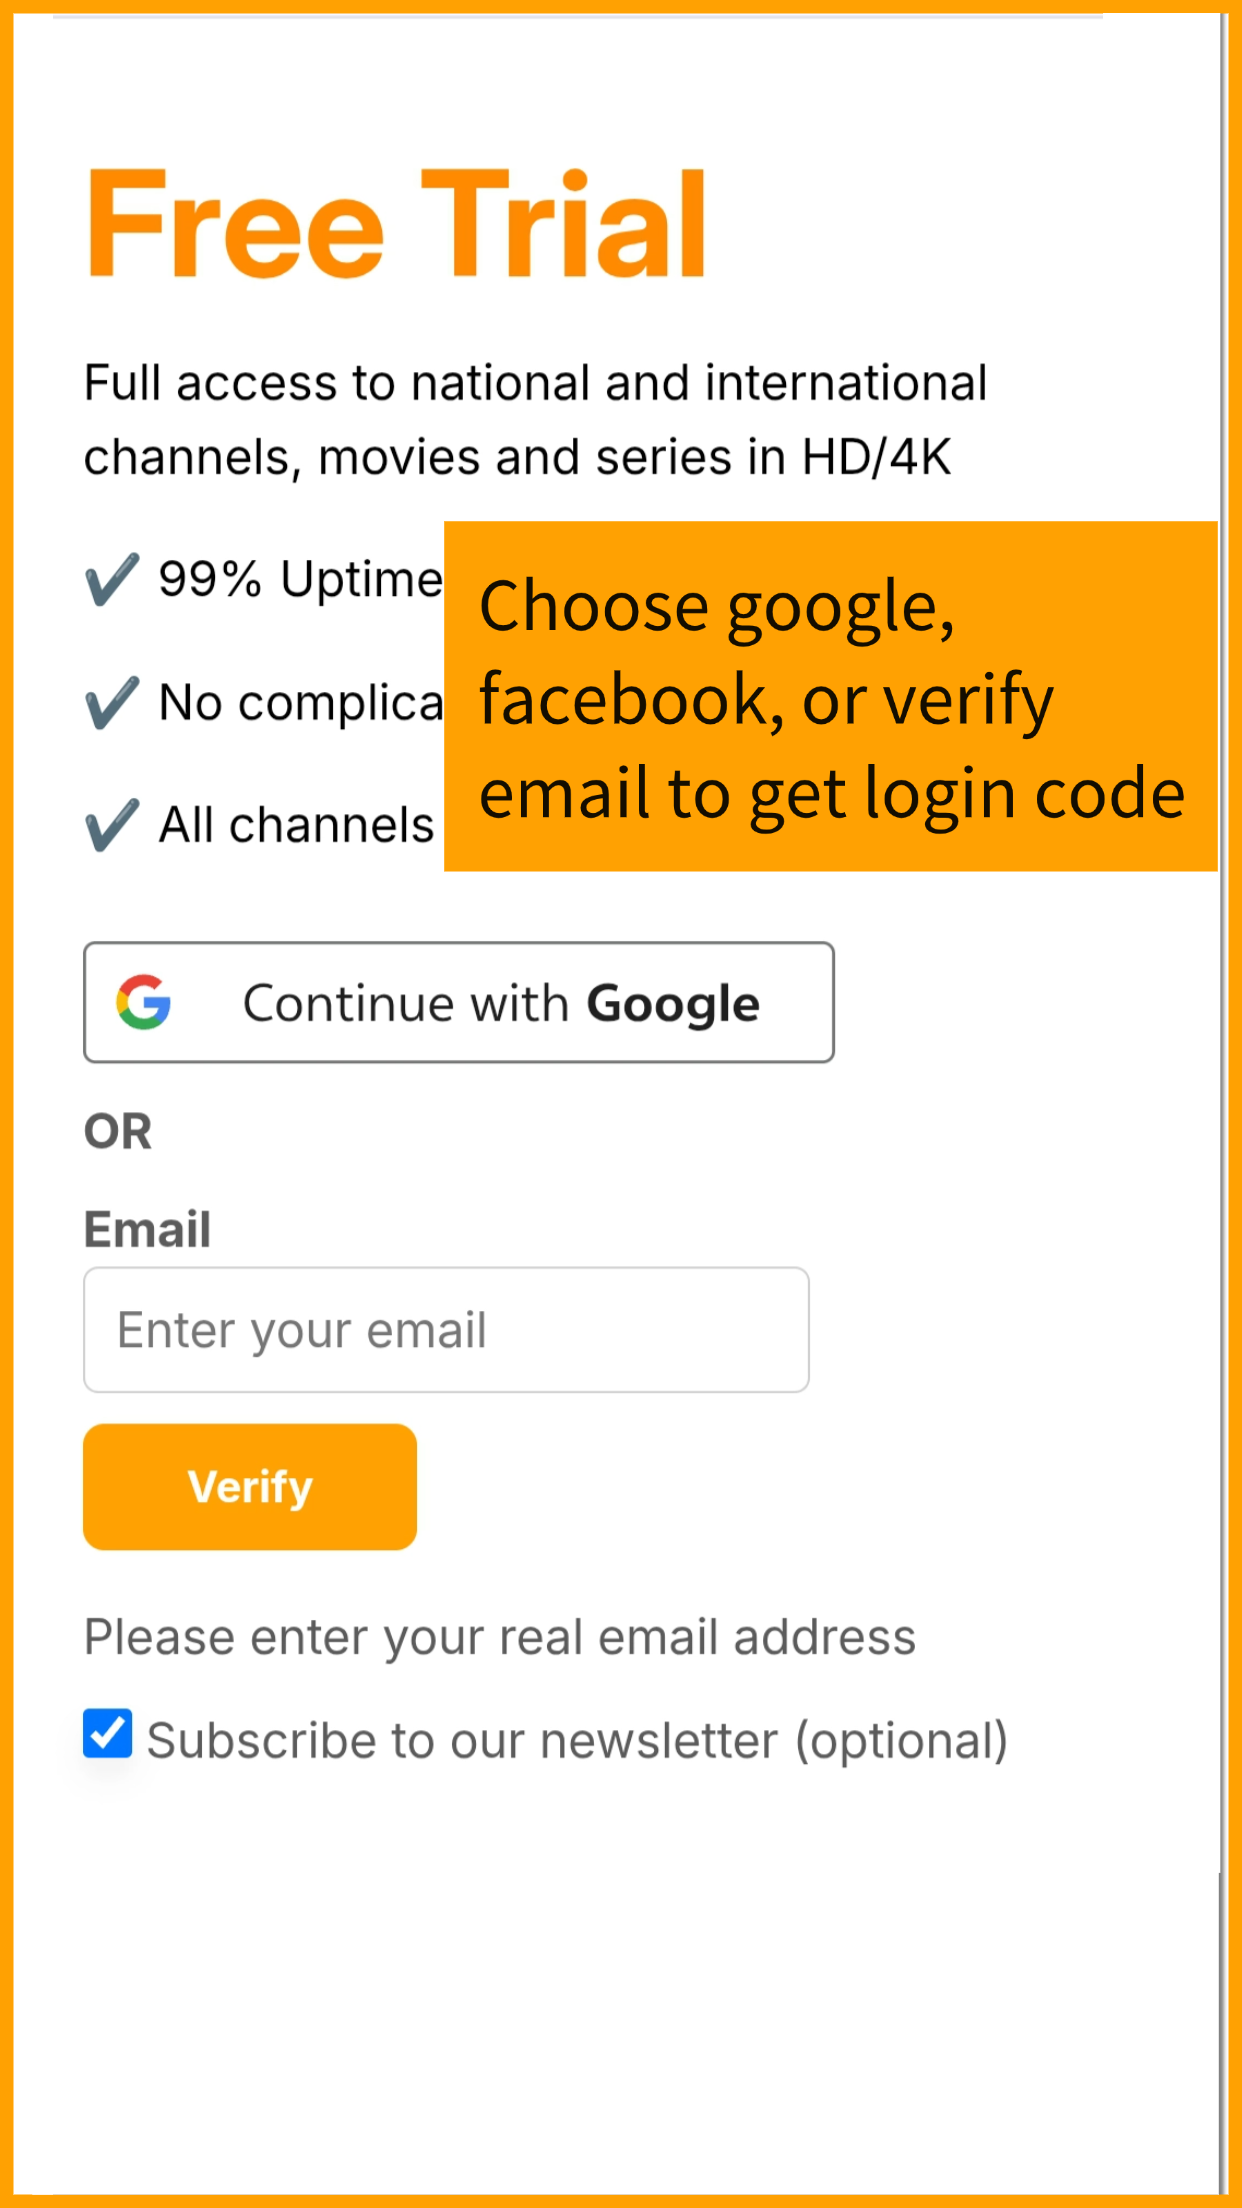
Task: Focus the Enter your email field
Action: point(446,1330)
